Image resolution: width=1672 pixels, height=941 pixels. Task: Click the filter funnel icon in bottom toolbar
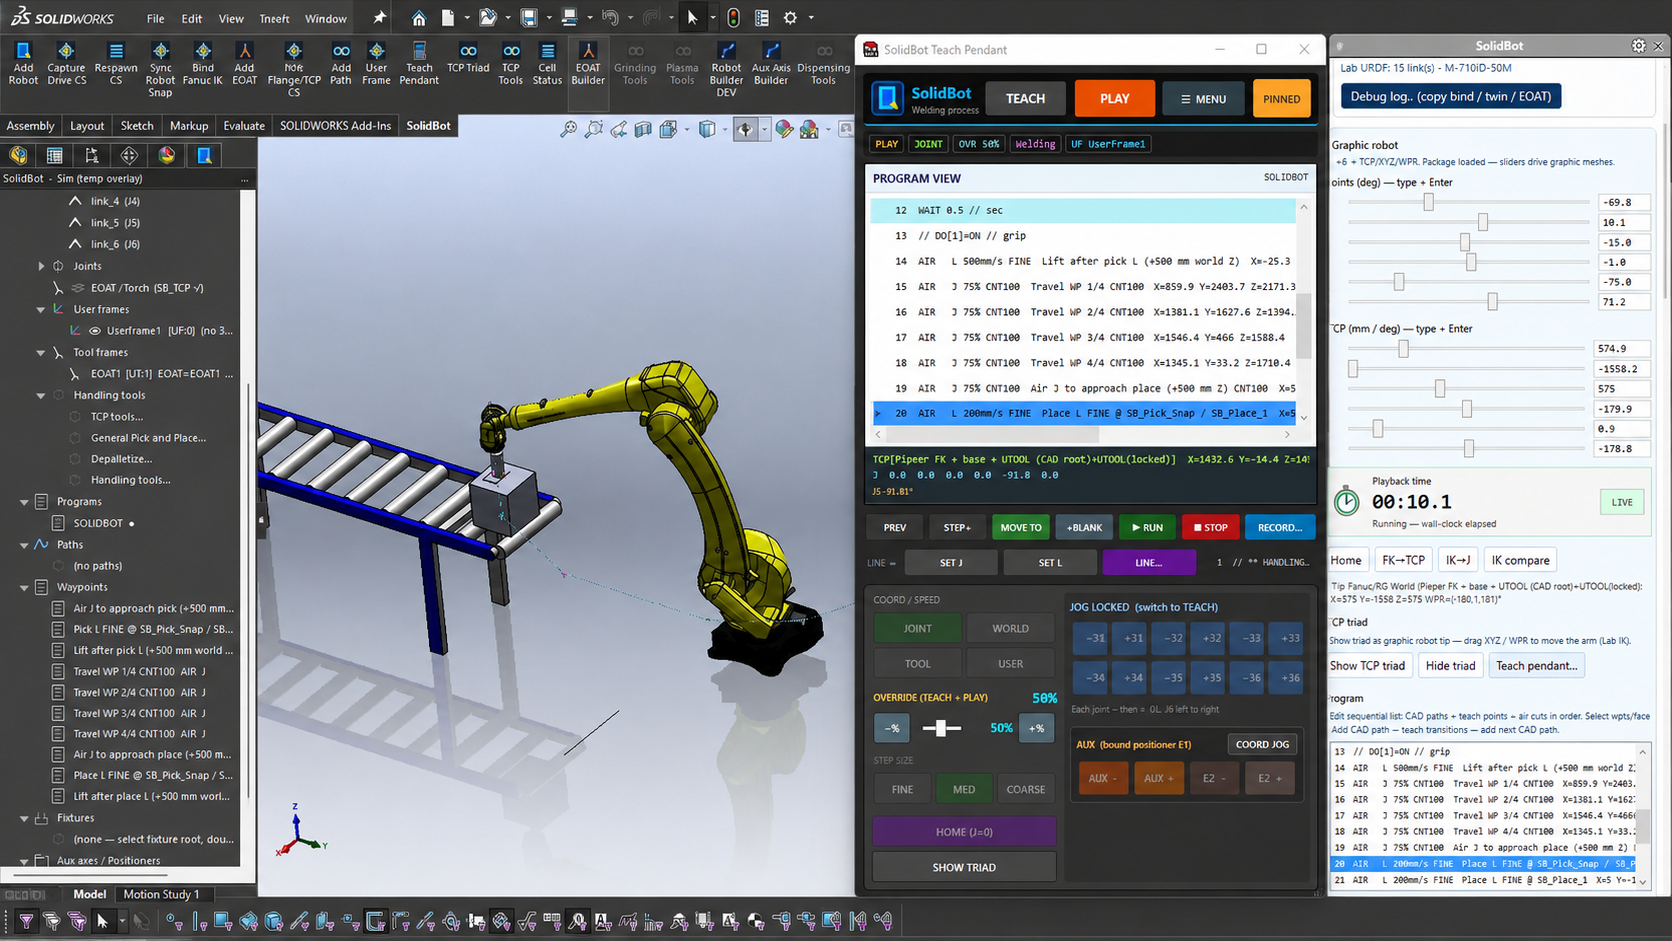[26, 921]
